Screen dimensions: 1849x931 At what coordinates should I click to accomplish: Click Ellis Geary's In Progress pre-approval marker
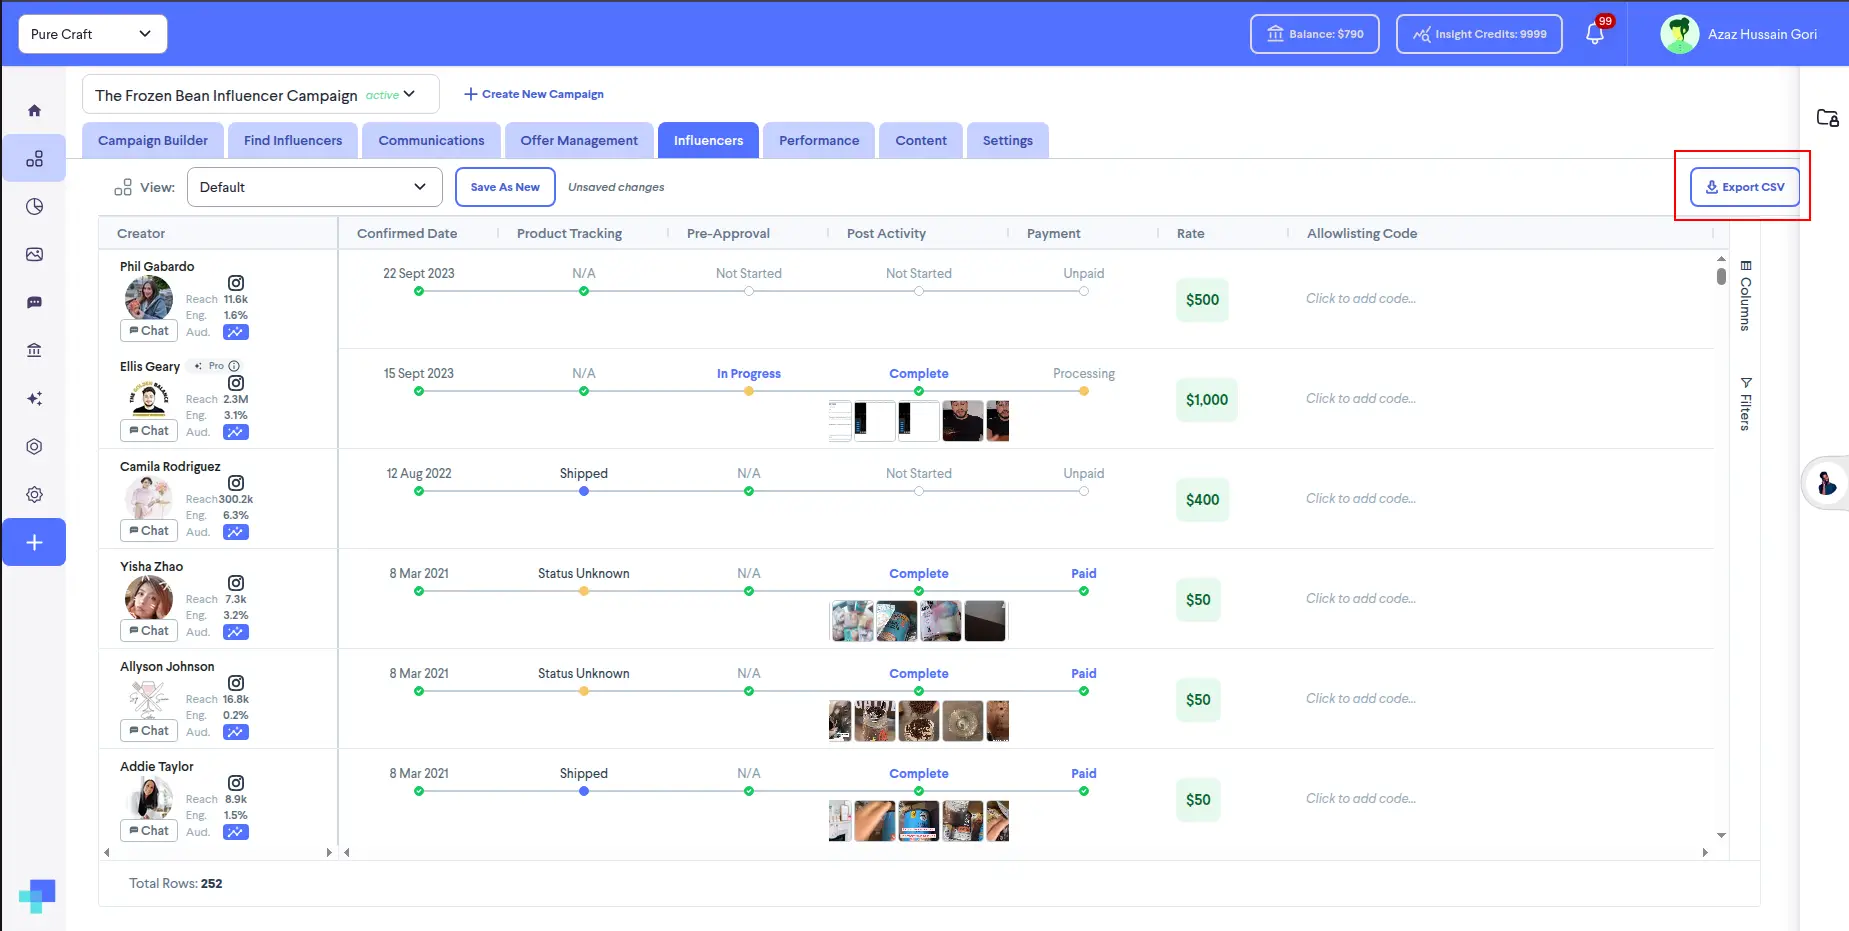[749, 391]
